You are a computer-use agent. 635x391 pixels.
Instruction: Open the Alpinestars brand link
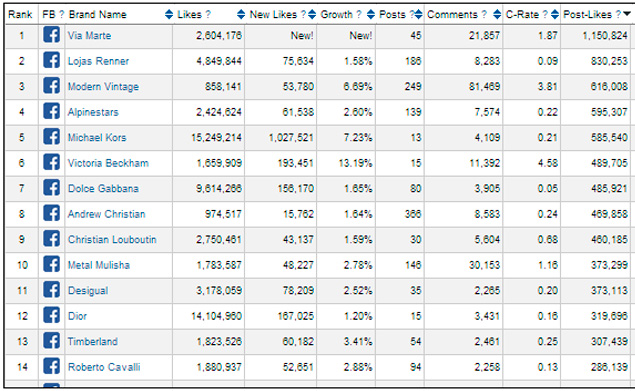pyautogui.click(x=93, y=112)
